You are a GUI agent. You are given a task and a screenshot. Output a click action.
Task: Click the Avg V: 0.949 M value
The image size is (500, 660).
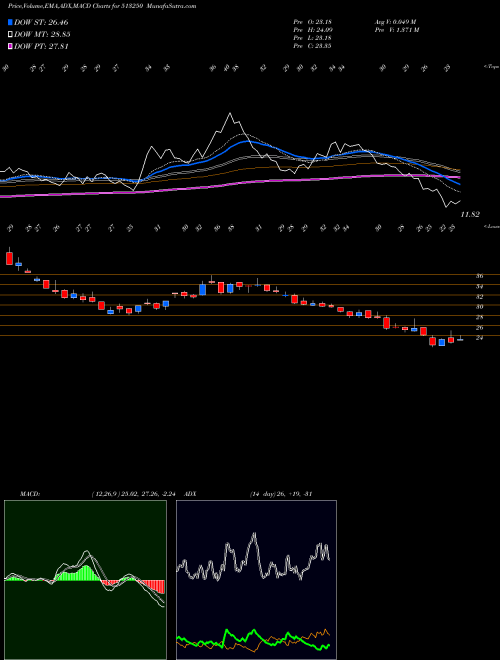pyautogui.click(x=396, y=22)
